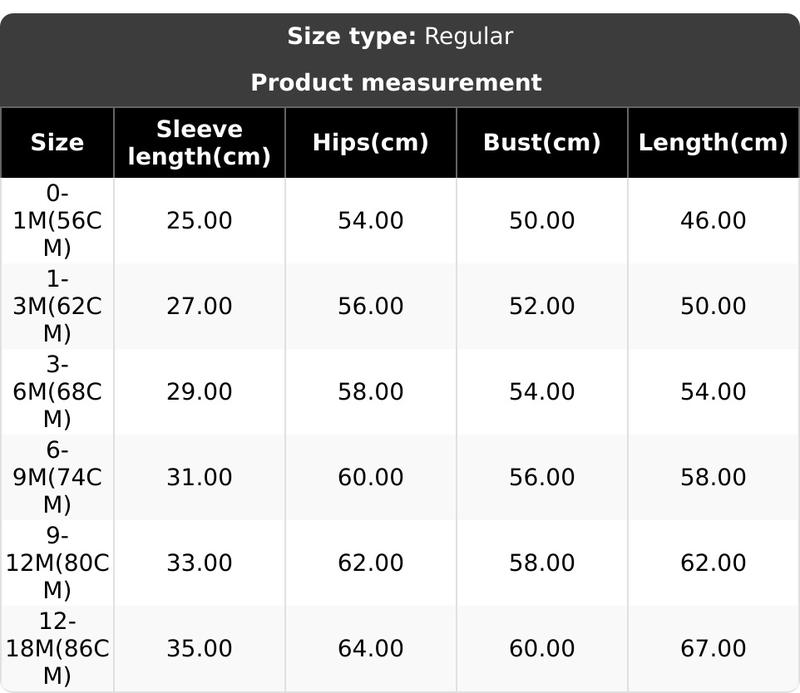The height and width of the screenshot is (693, 800).
Task: Click the Hips(cm) column header
Action: (370, 142)
